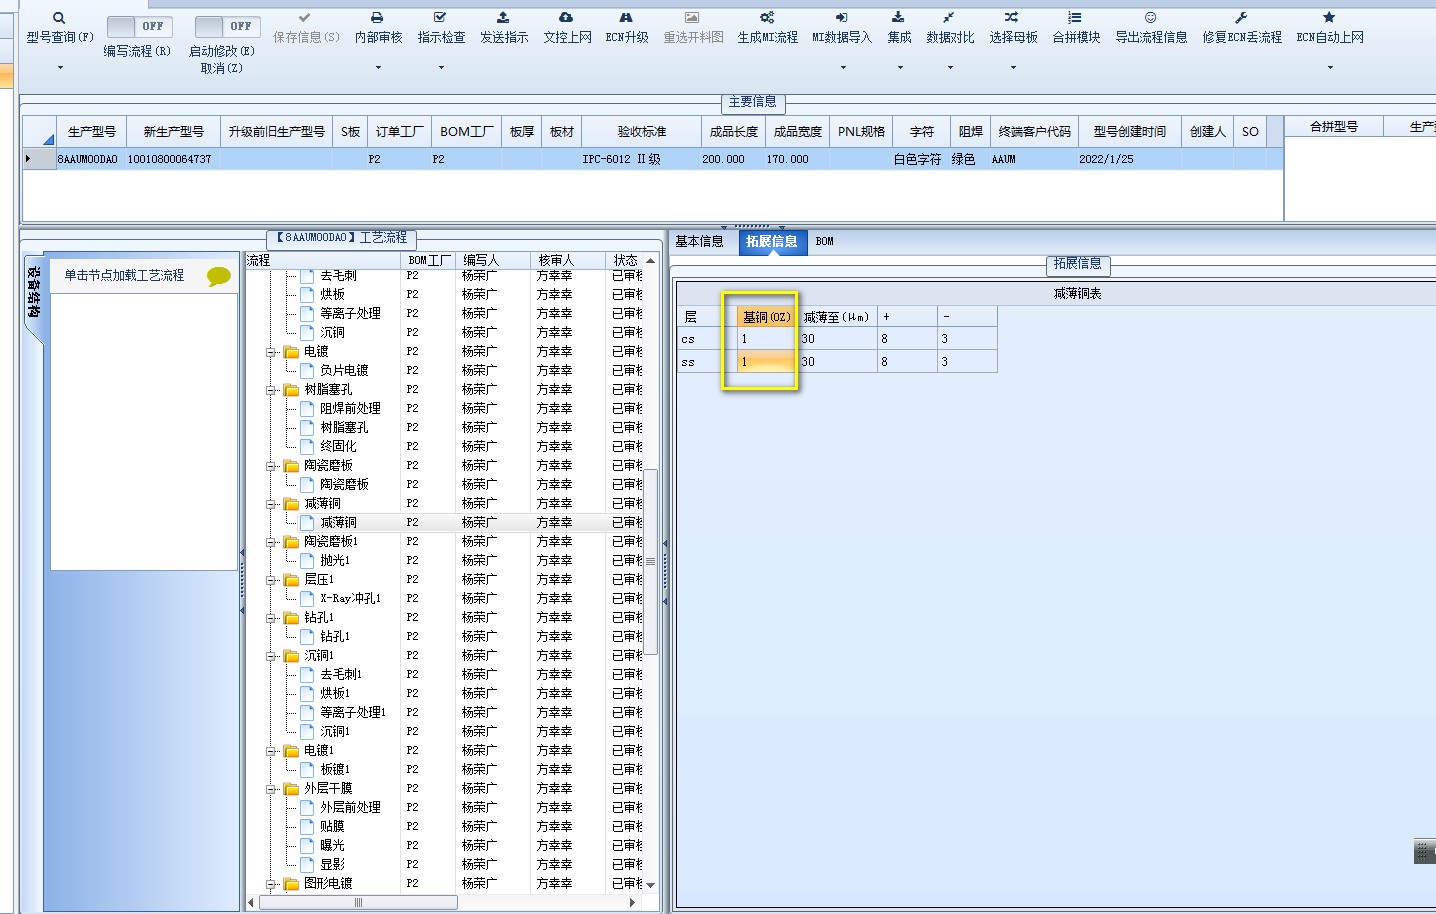The height and width of the screenshot is (914, 1436).
Task: Click the 重选开料图 picture icon
Action: [692, 18]
